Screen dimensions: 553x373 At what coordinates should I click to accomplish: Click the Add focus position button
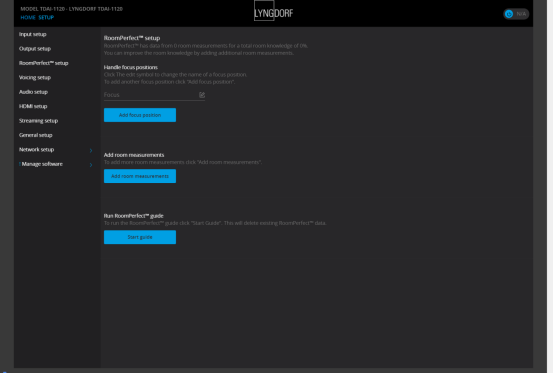140,115
